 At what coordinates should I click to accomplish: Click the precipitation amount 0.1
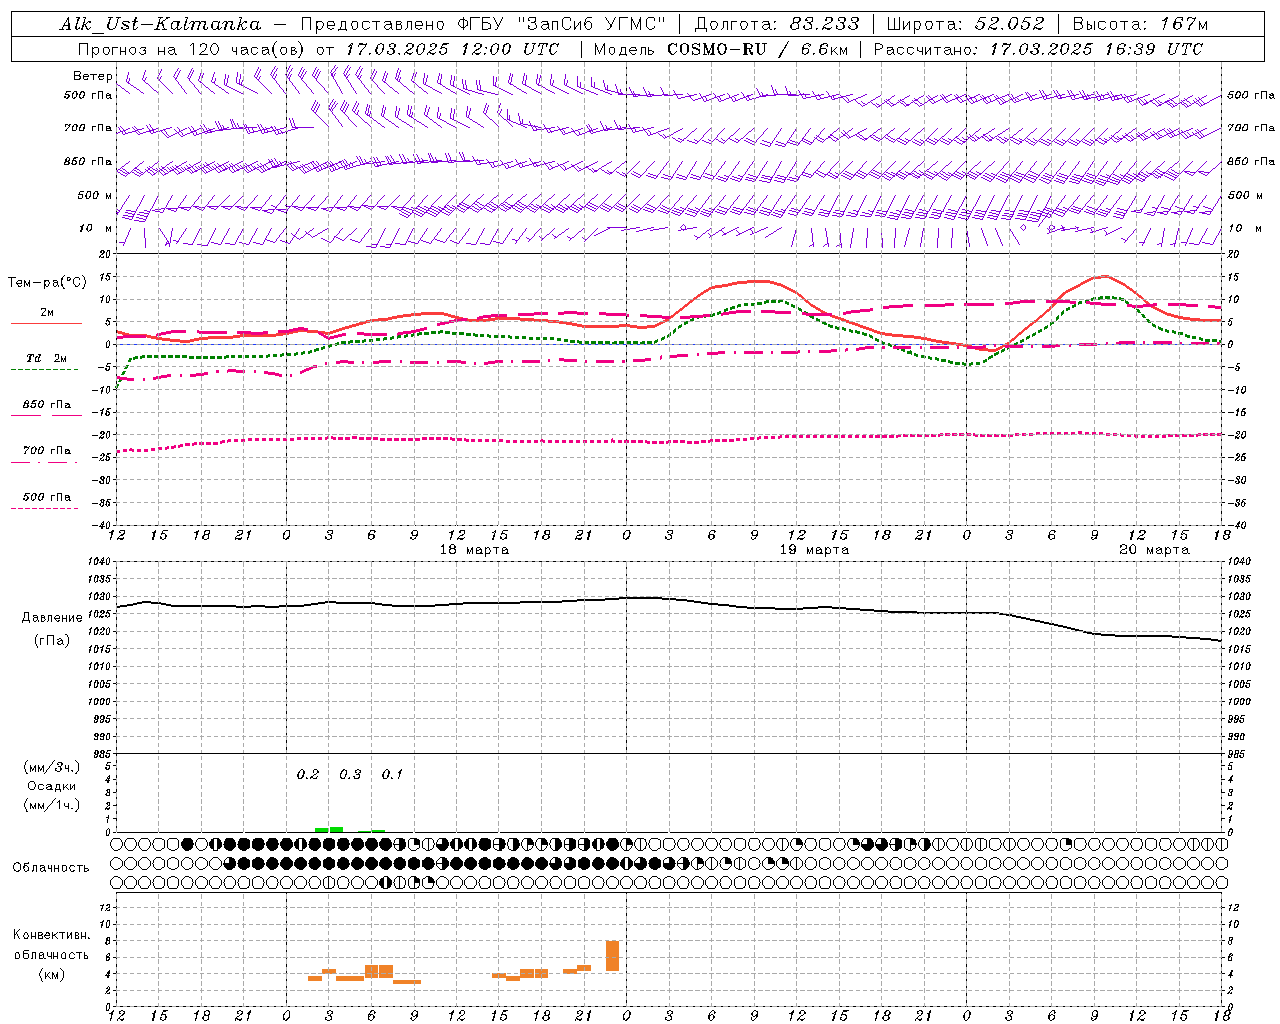pyautogui.click(x=392, y=775)
